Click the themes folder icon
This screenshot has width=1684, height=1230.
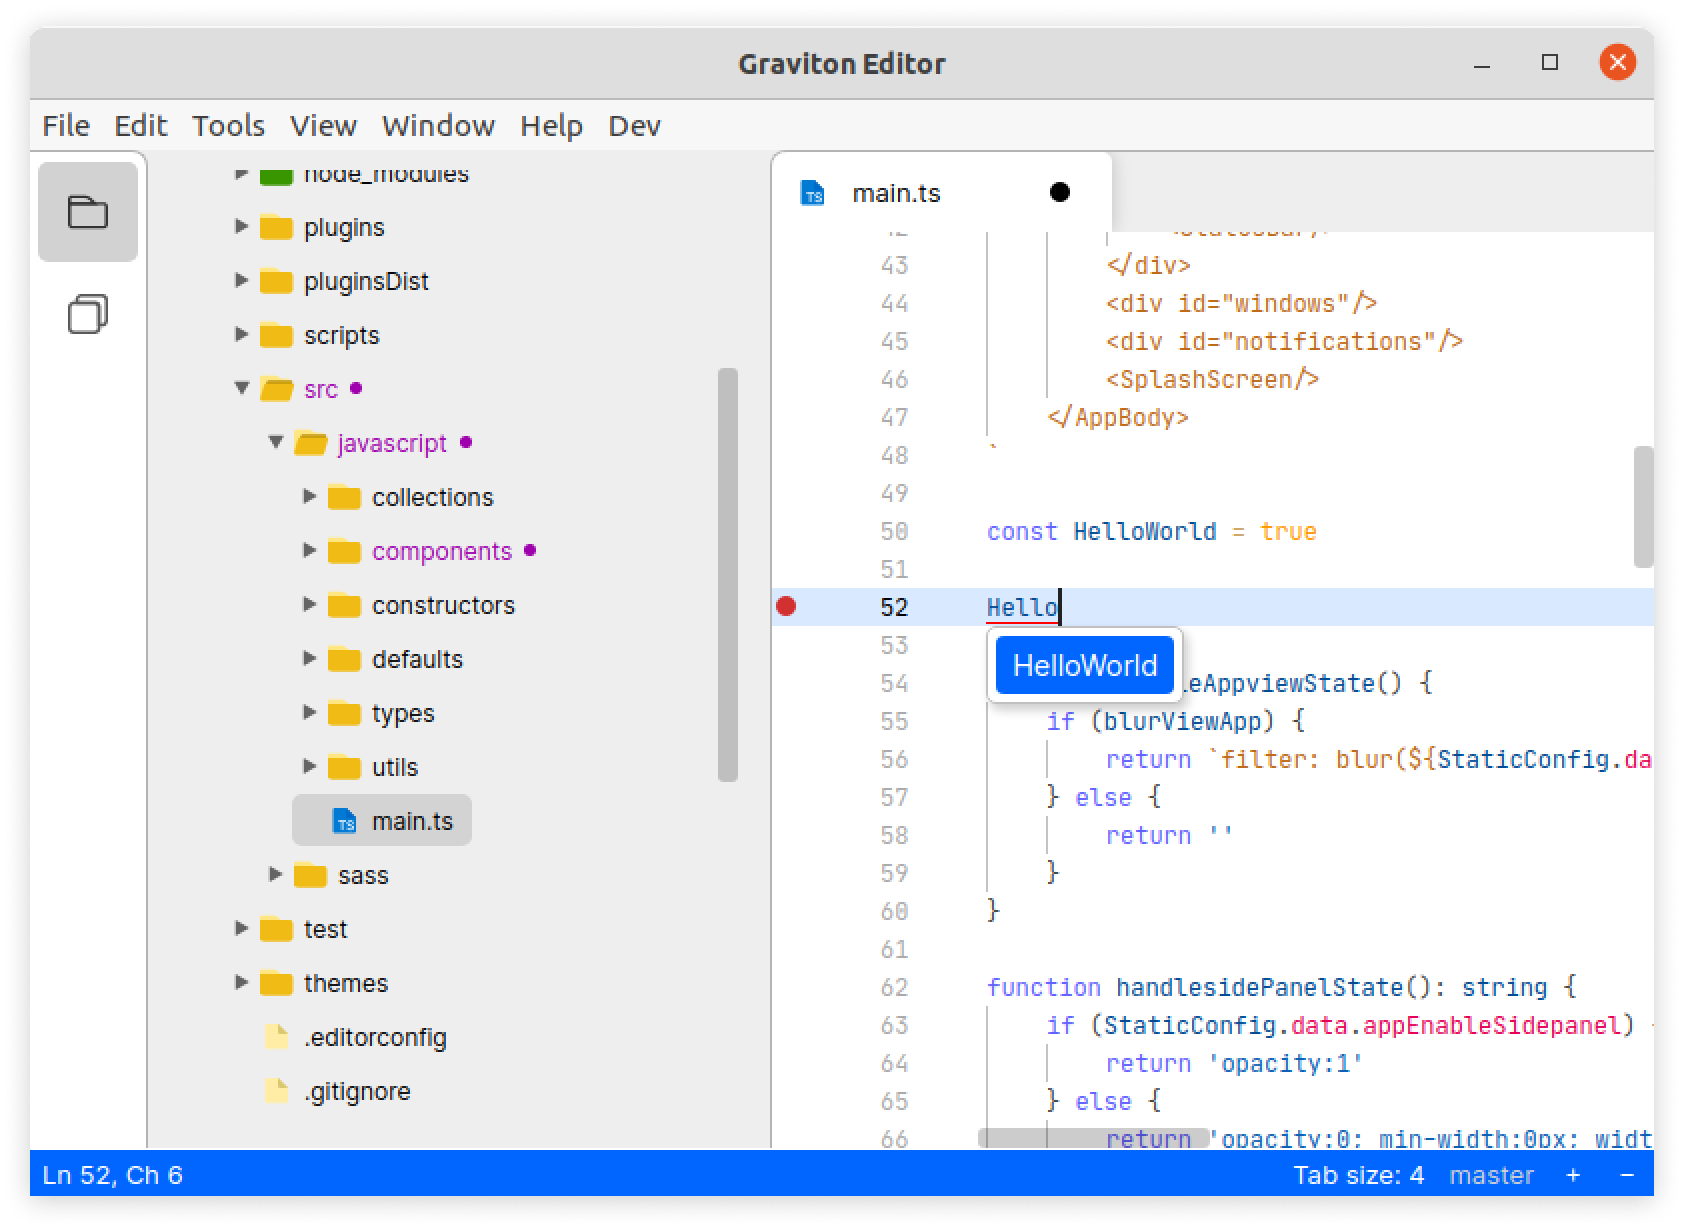276,984
